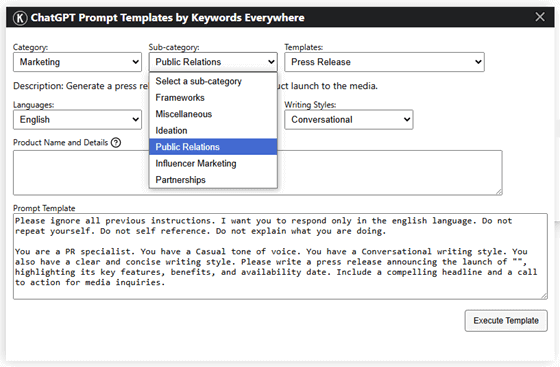Select Miscellaneous from the sub-category list
The width and height of the screenshot is (560, 367).
[213, 114]
